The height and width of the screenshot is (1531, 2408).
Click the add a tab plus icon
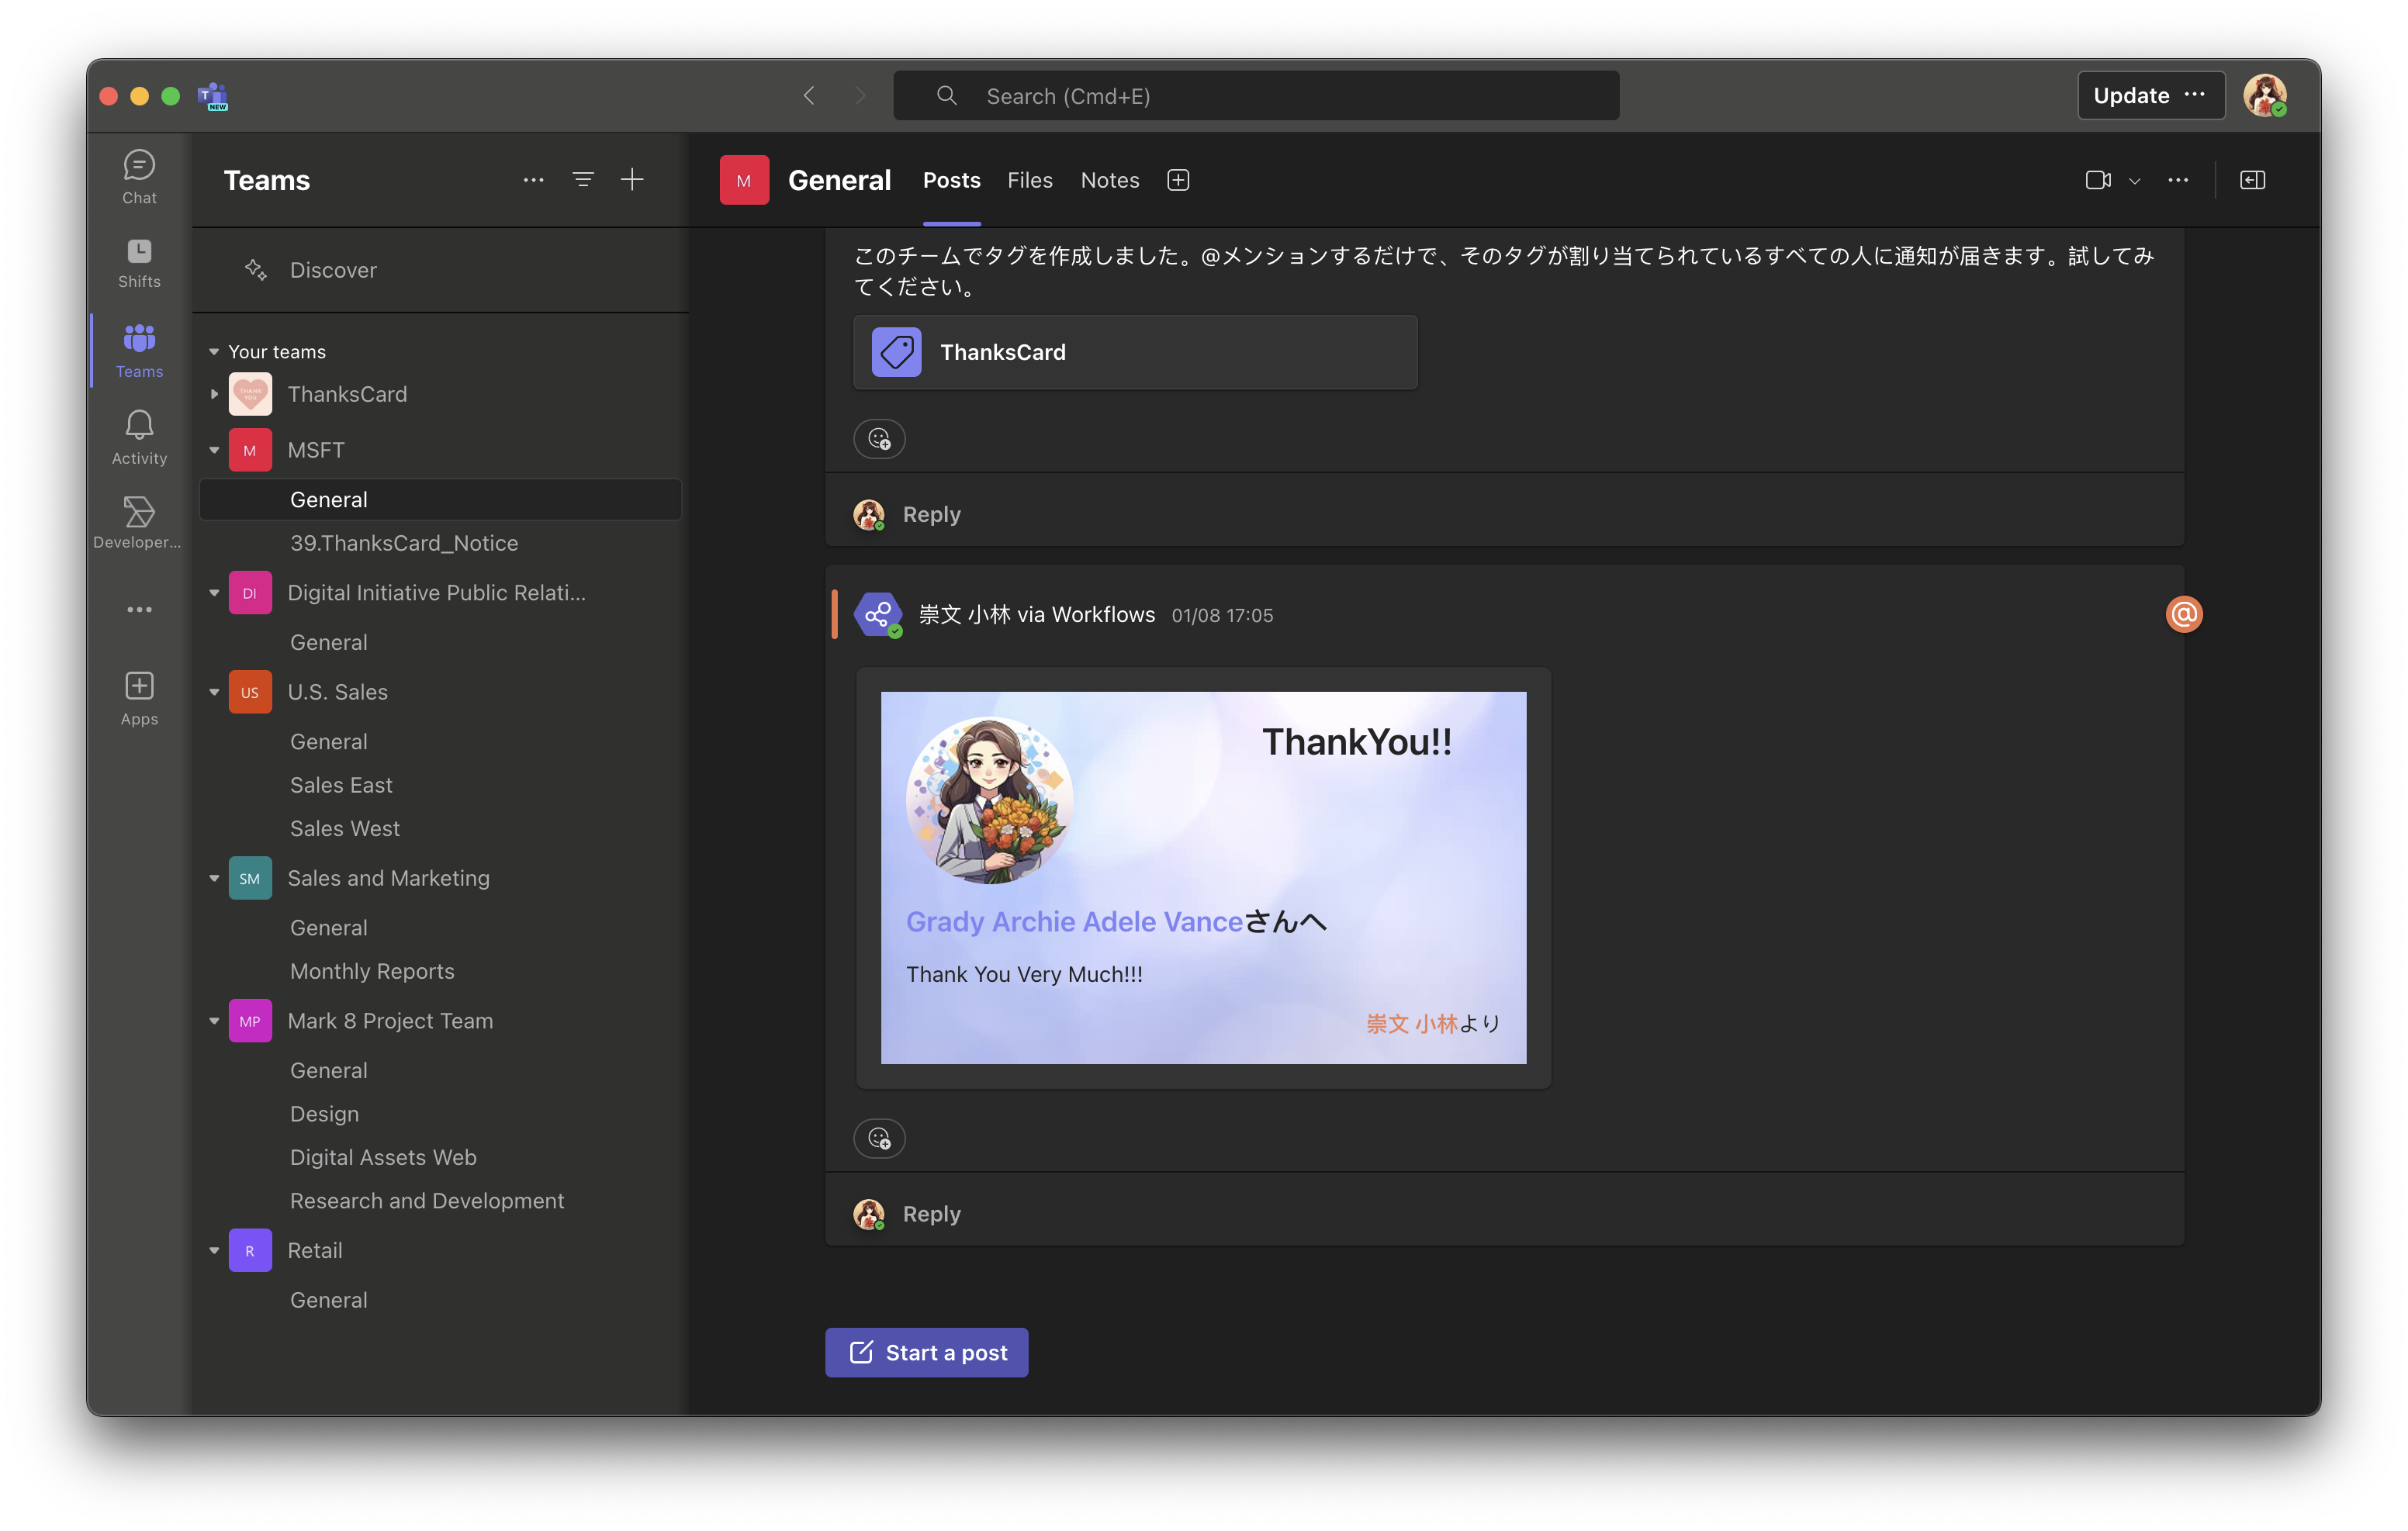(1178, 180)
